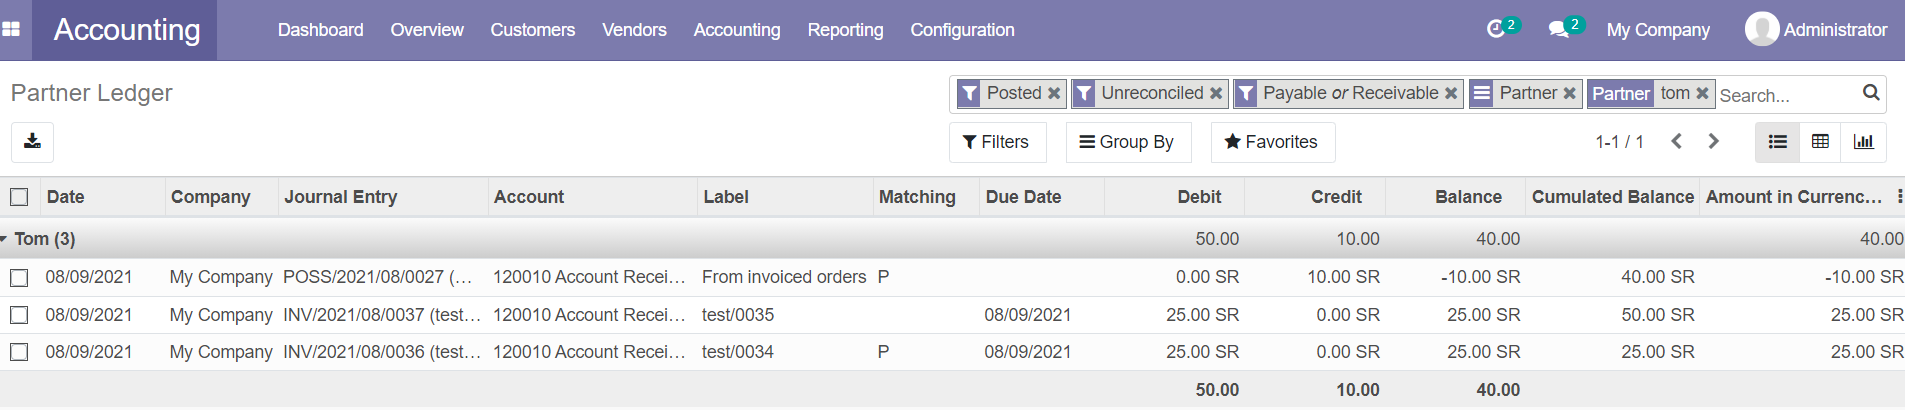The image size is (1905, 410).
Task: Open the Filters dropdown
Action: (996, 142)
